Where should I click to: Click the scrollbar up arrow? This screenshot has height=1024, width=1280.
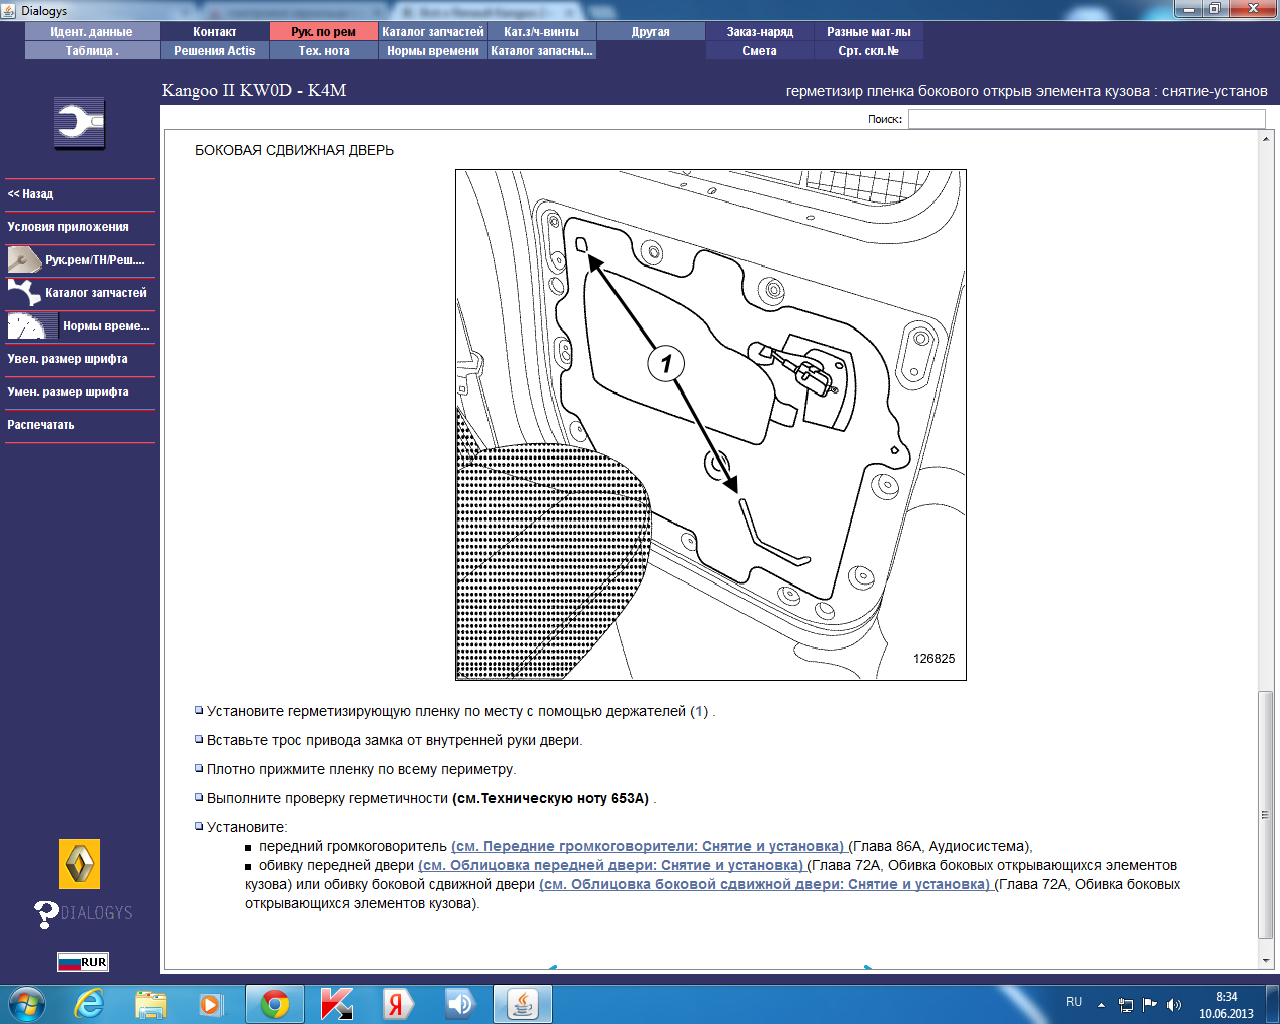coord(1266,138)
